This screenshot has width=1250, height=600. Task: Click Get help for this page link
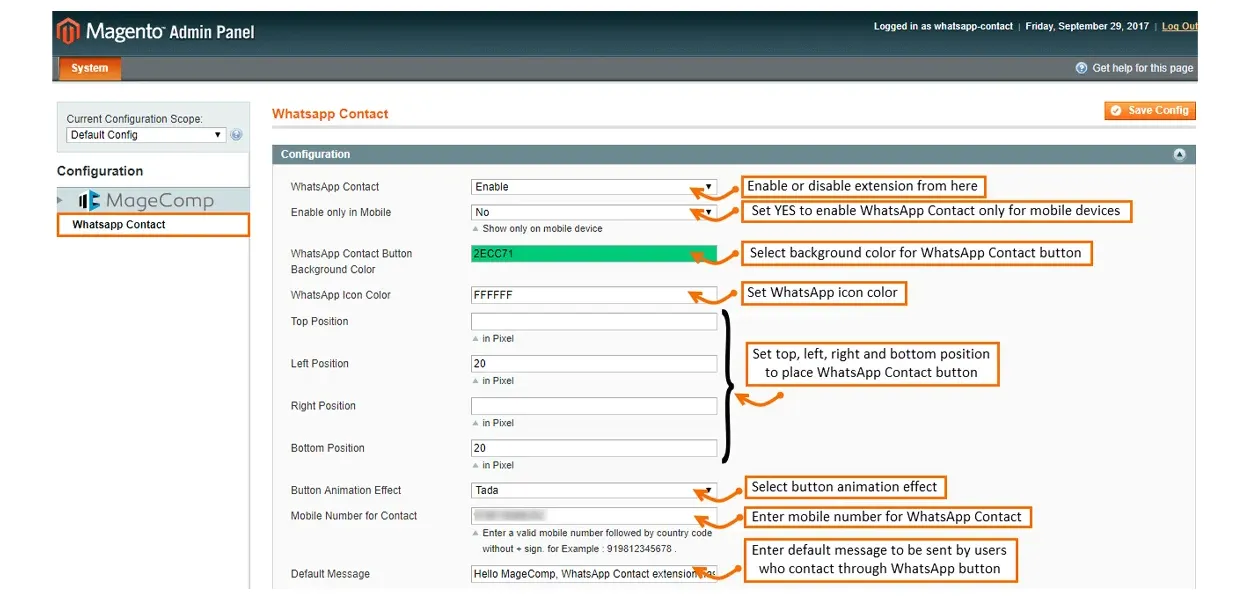pos(1142,68)
